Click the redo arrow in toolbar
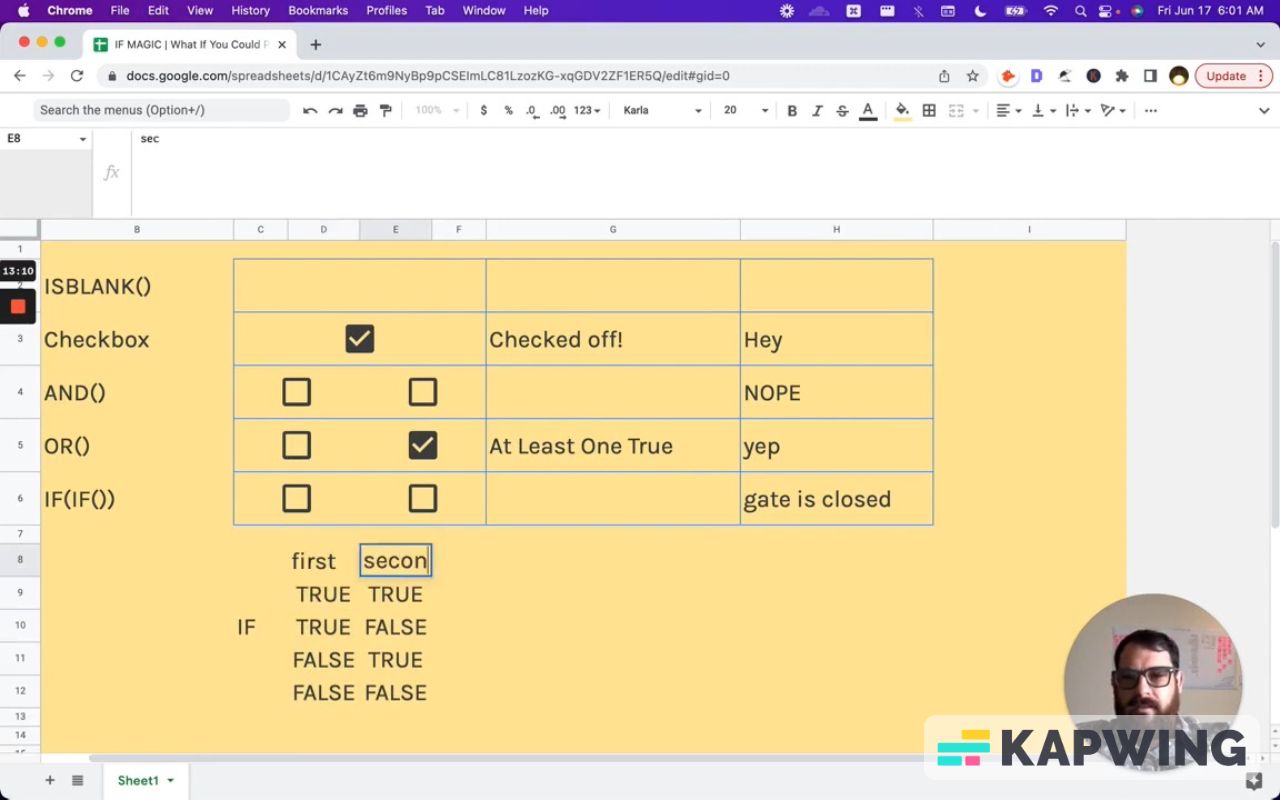1280x800 pixels. coord(336,110)
